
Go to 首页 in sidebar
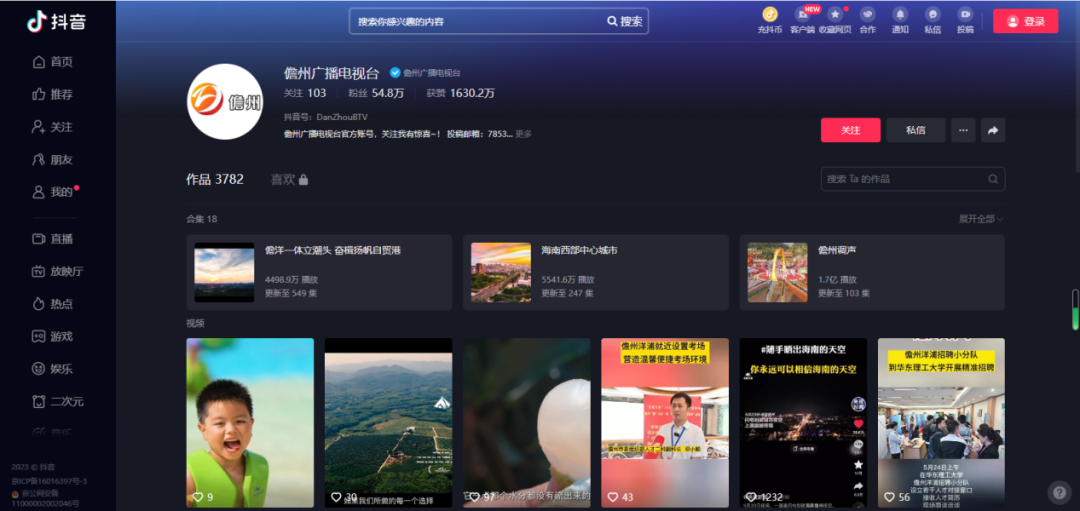click(x=53, y=62)
